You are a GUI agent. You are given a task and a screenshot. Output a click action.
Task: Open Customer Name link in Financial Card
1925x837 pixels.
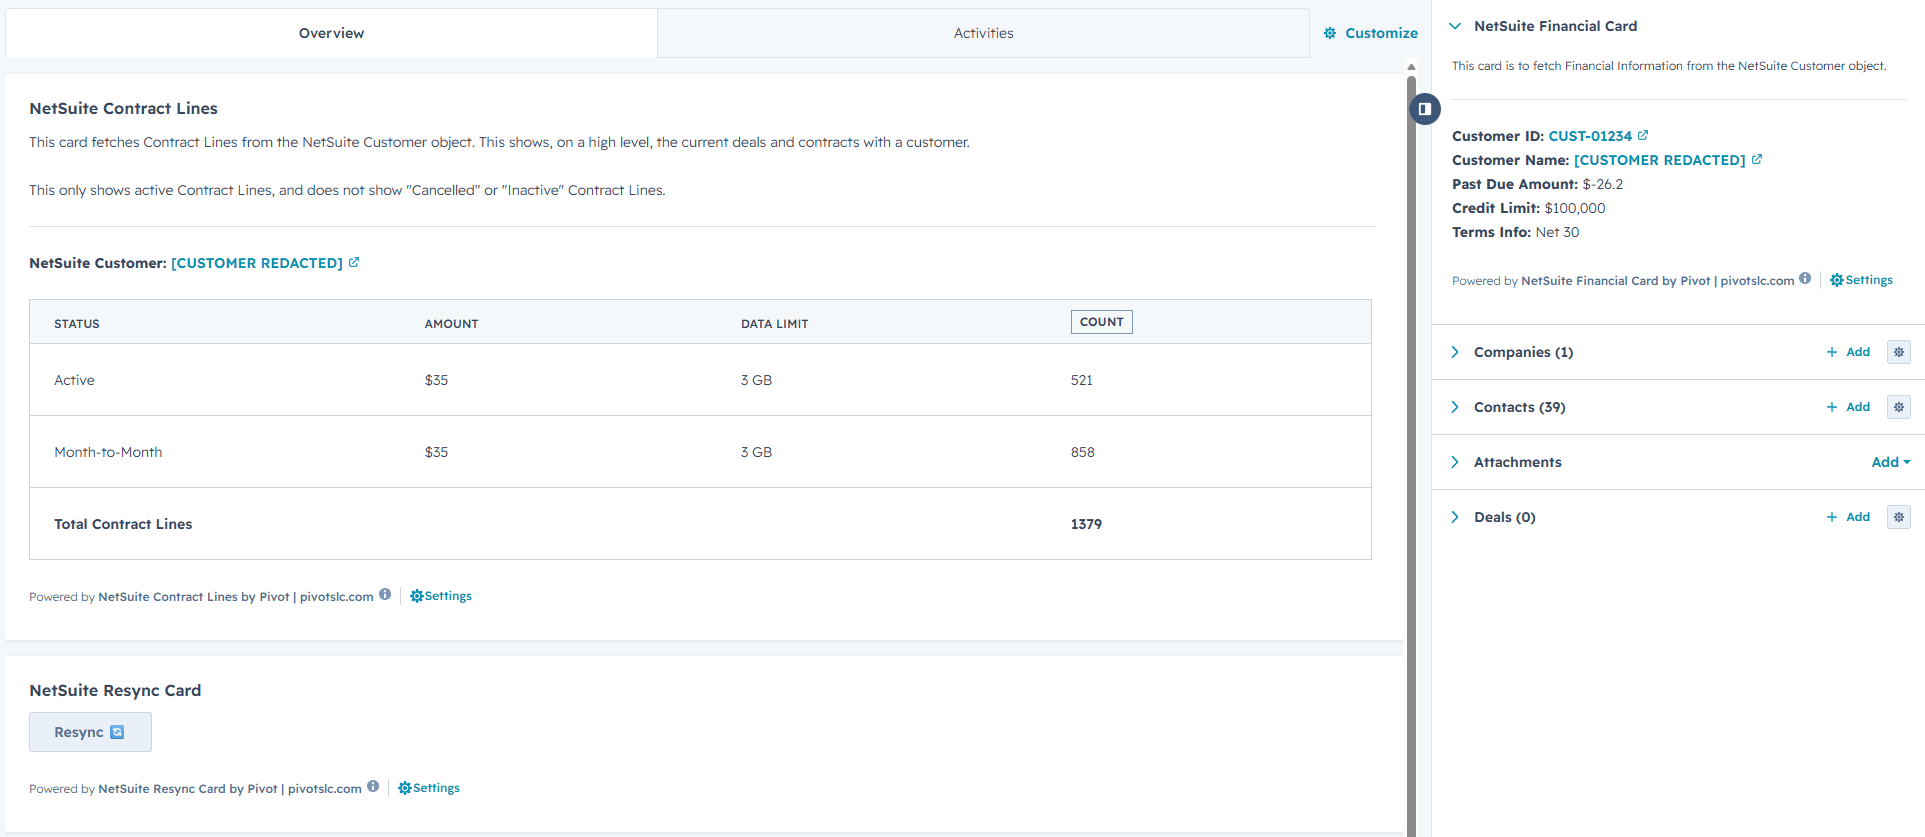click(x=1659, y=160)
